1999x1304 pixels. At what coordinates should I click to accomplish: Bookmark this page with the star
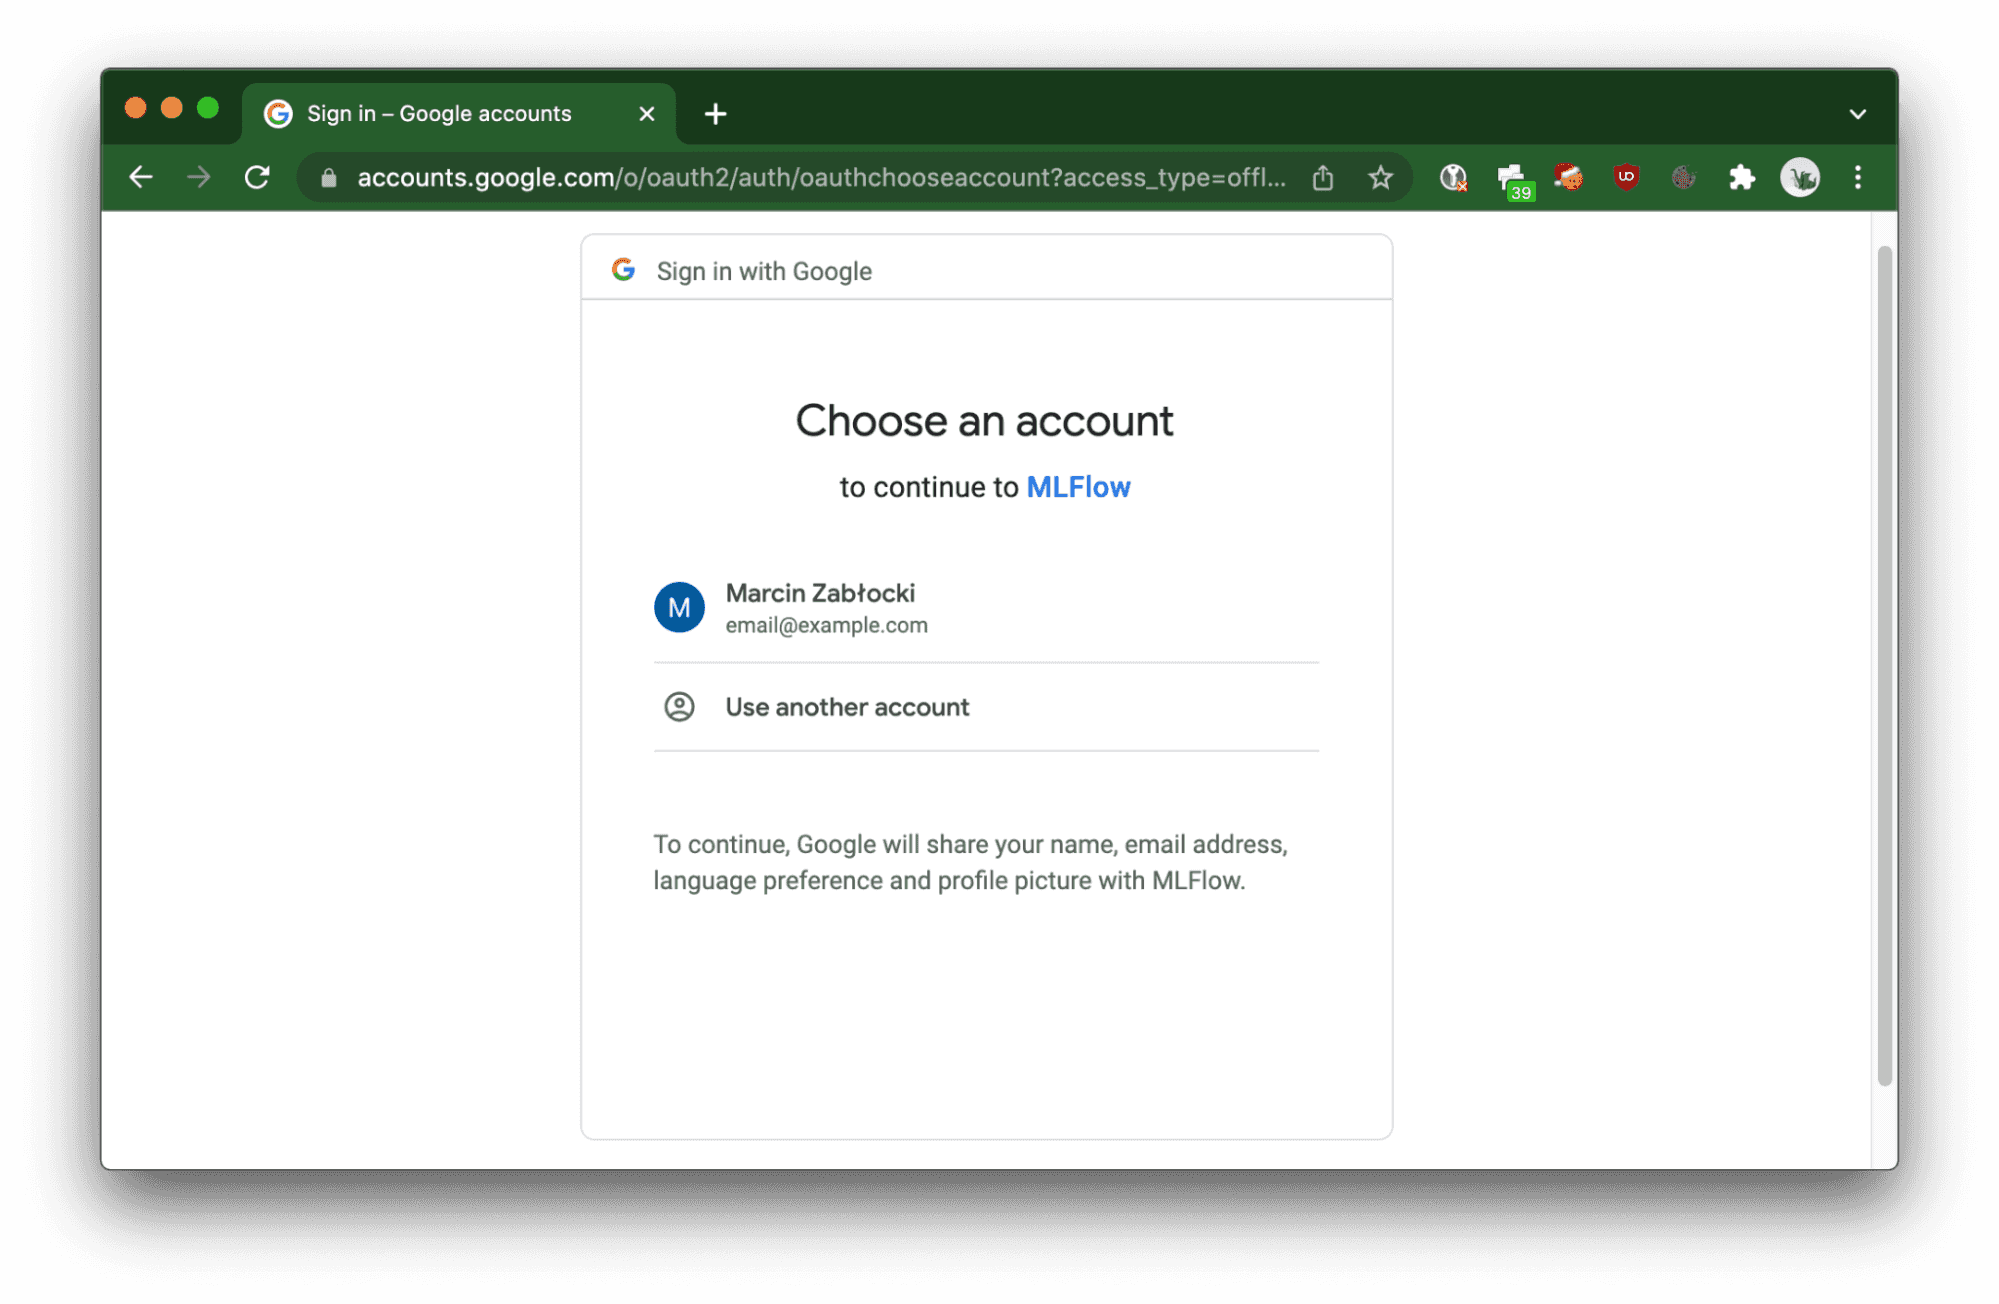[x=1381, y=177]
